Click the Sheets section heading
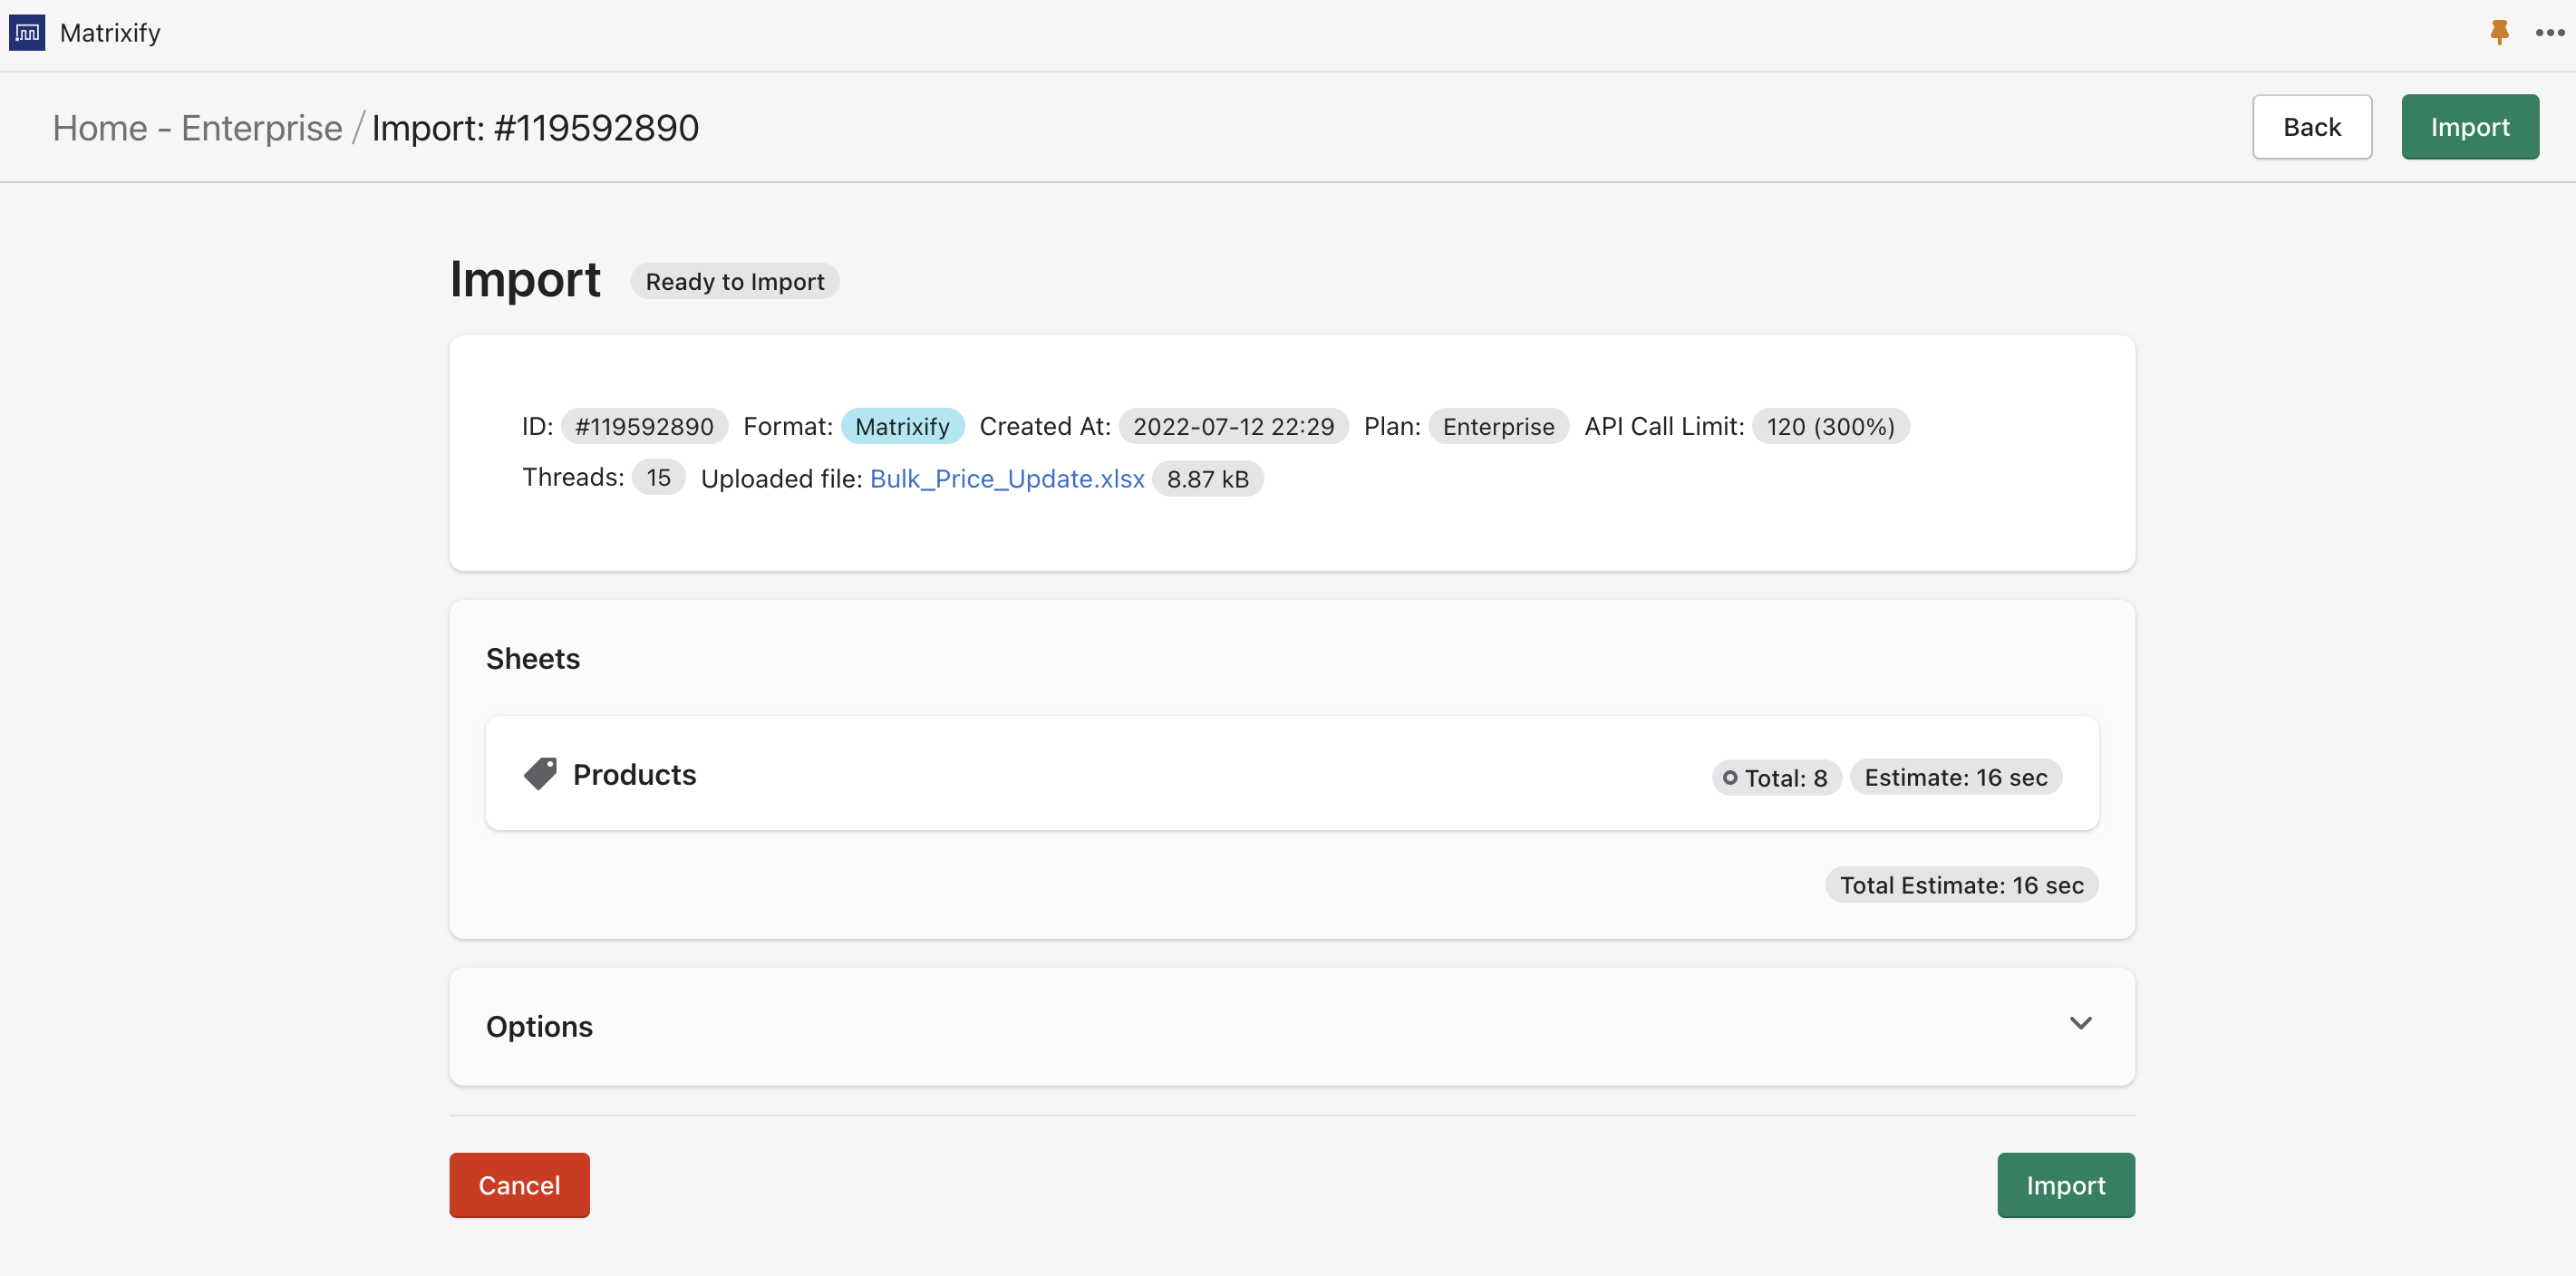2576x1276 pixels. [533, 659]
